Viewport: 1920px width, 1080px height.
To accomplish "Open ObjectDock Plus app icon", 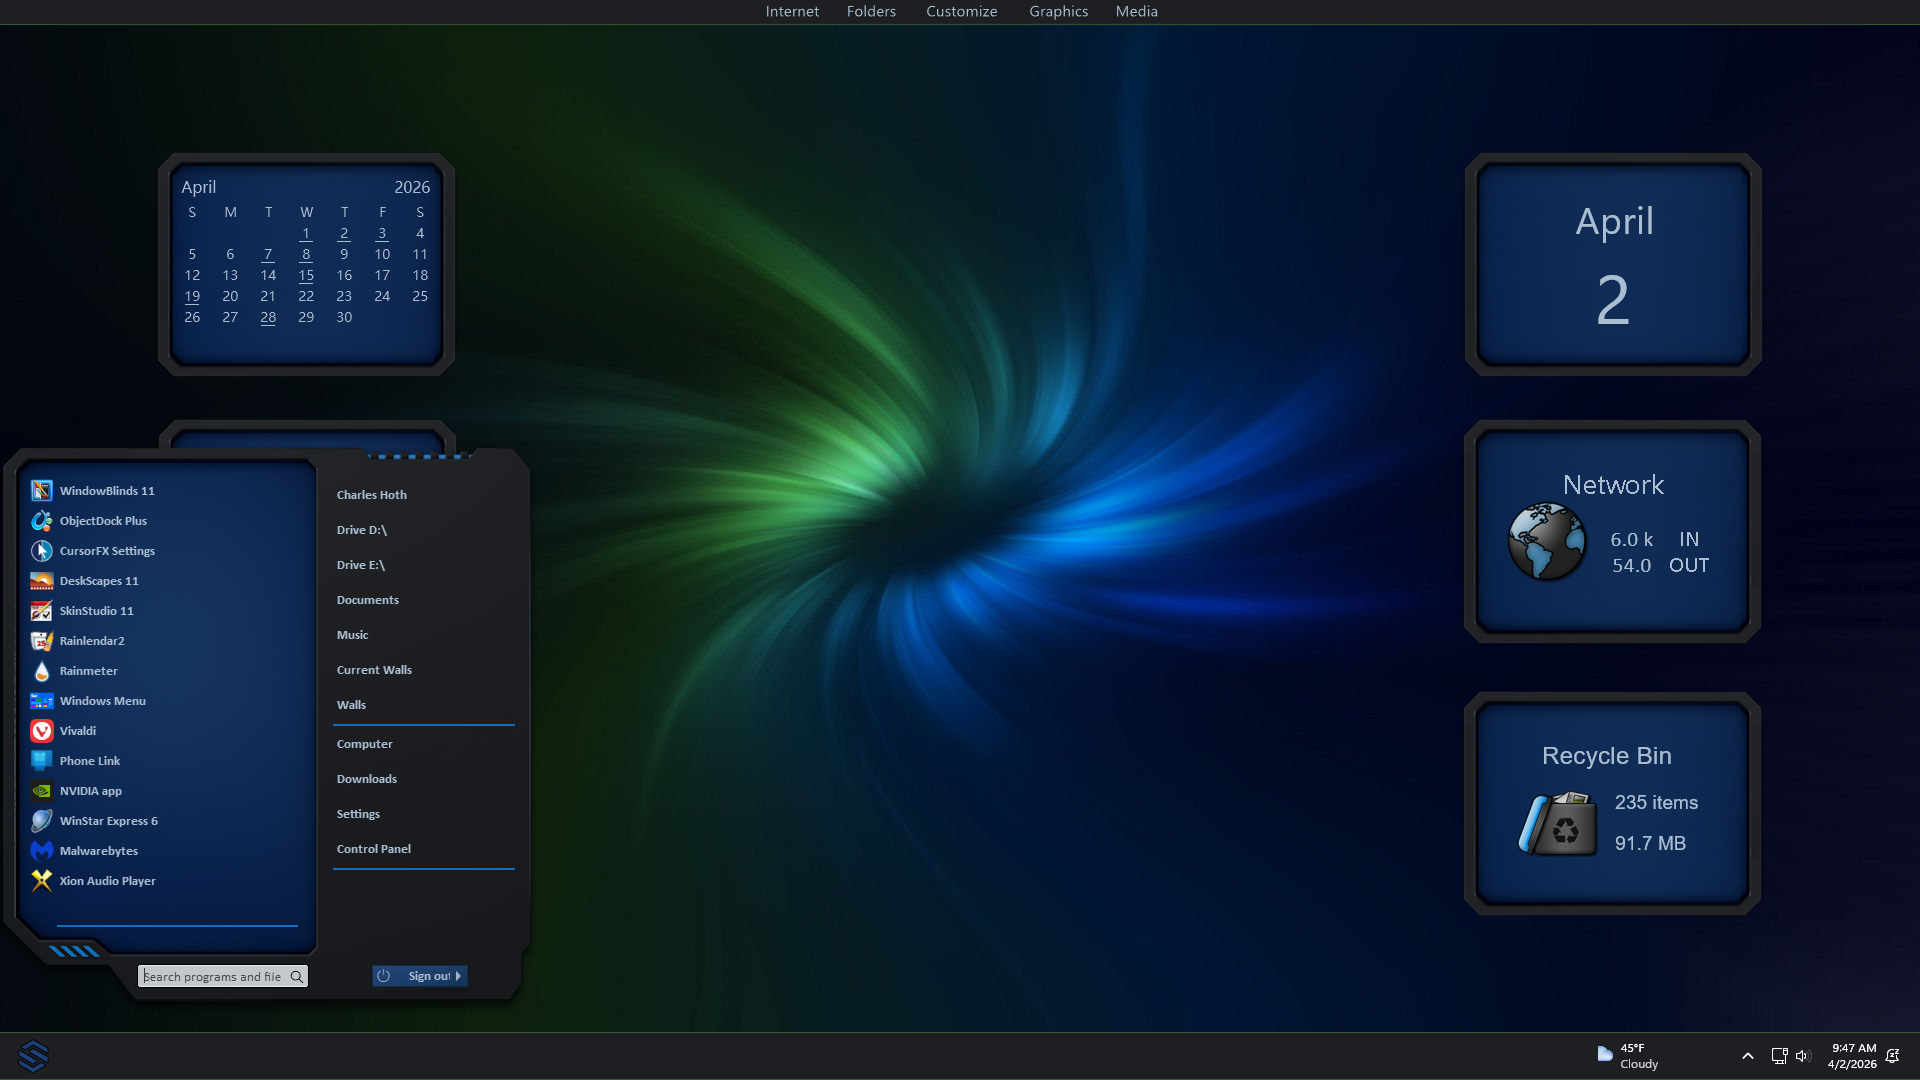I will (41, 521).
